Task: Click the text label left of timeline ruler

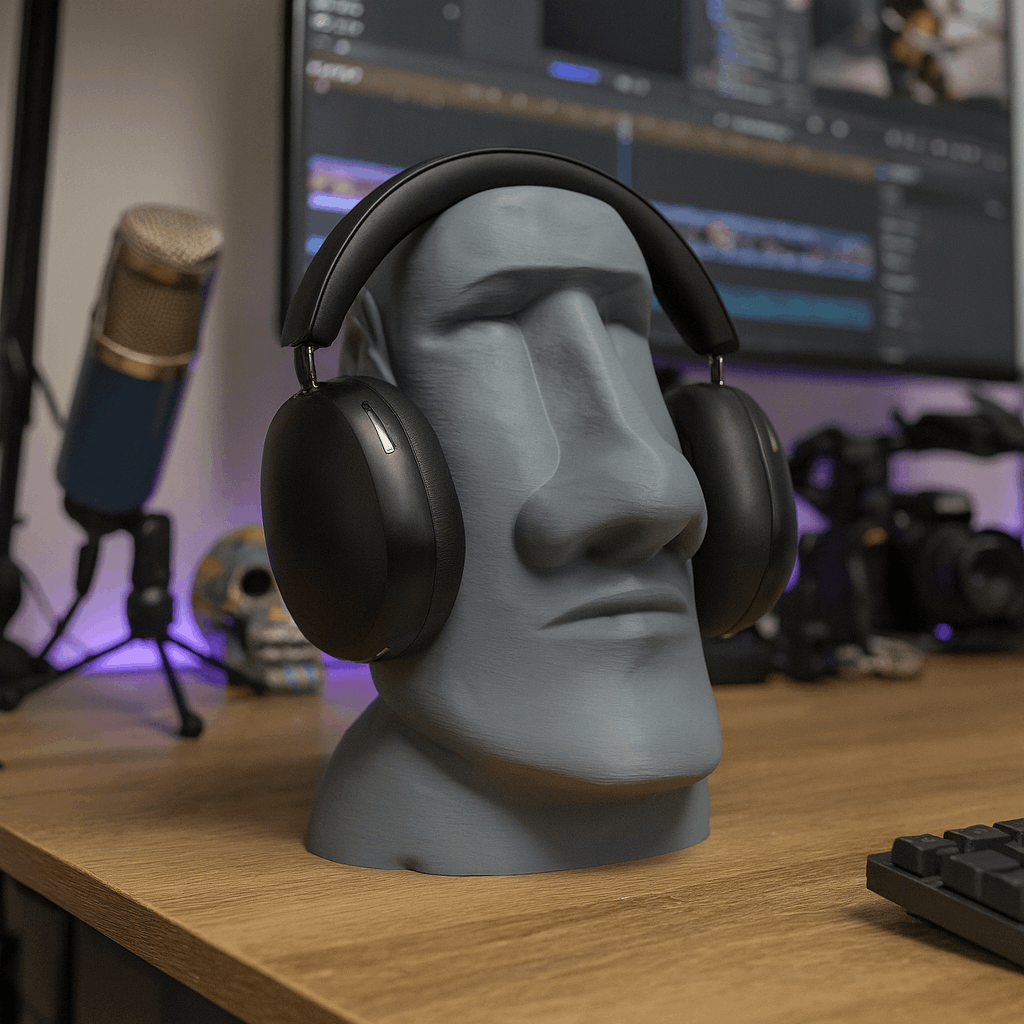Action: (x=334, y=70)
